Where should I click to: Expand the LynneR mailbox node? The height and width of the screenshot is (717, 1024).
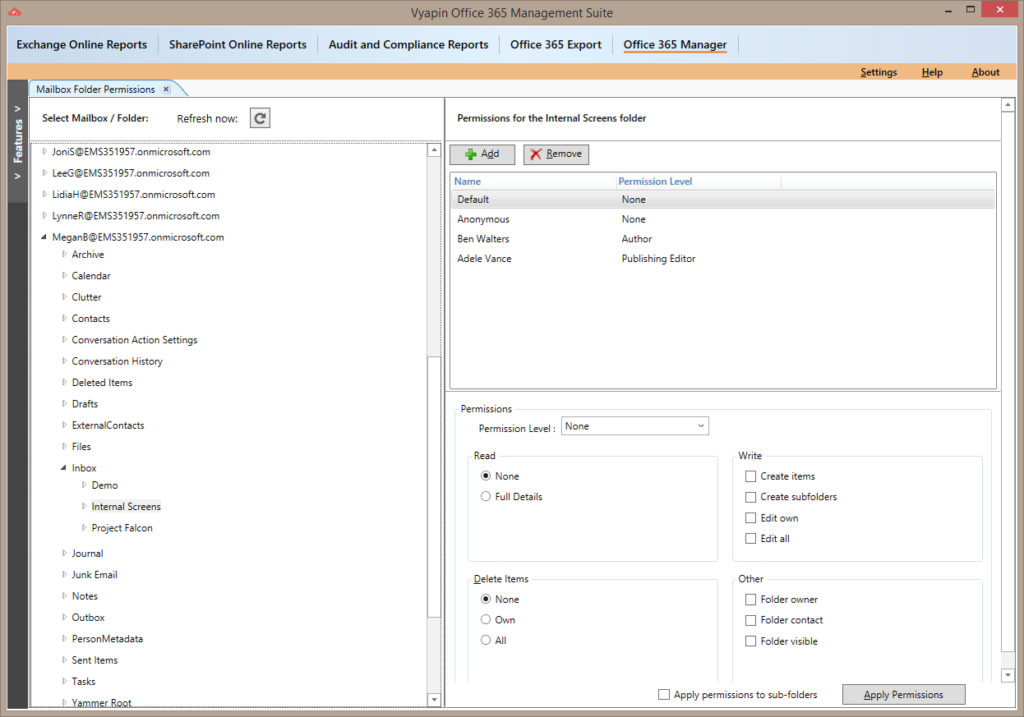click(x=44, y=215)
